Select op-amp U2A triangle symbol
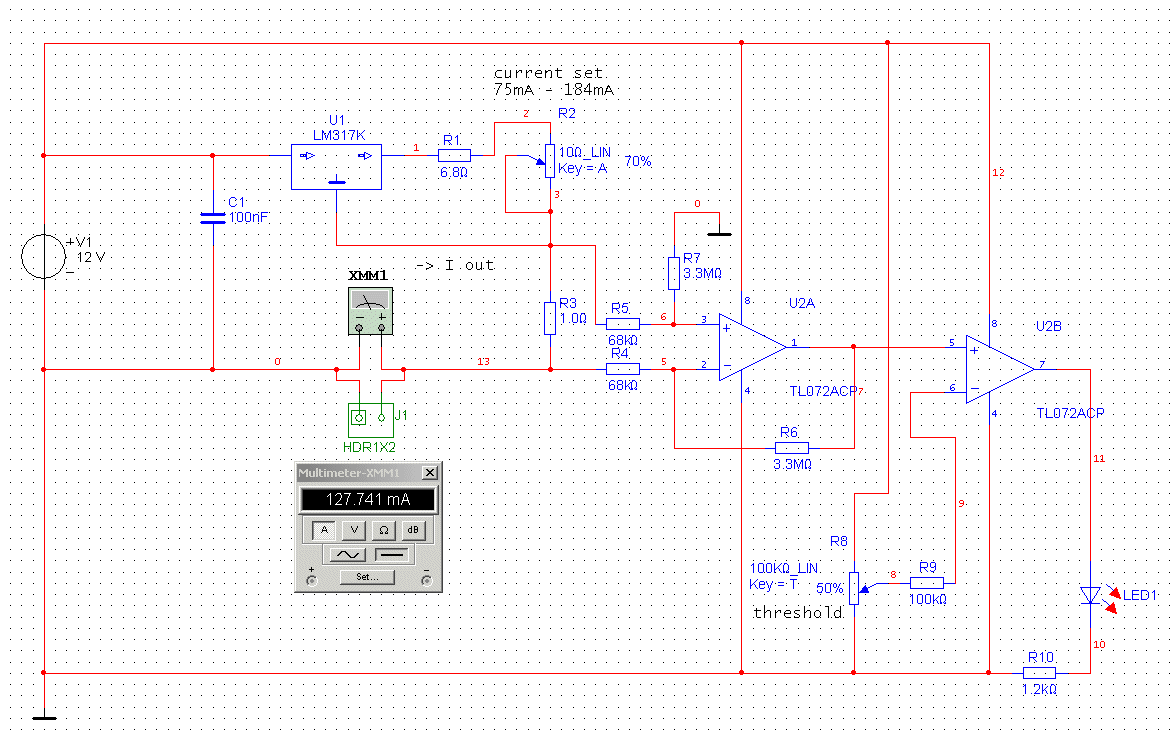Screen dimensions: 1175x738 pos(752,347)
